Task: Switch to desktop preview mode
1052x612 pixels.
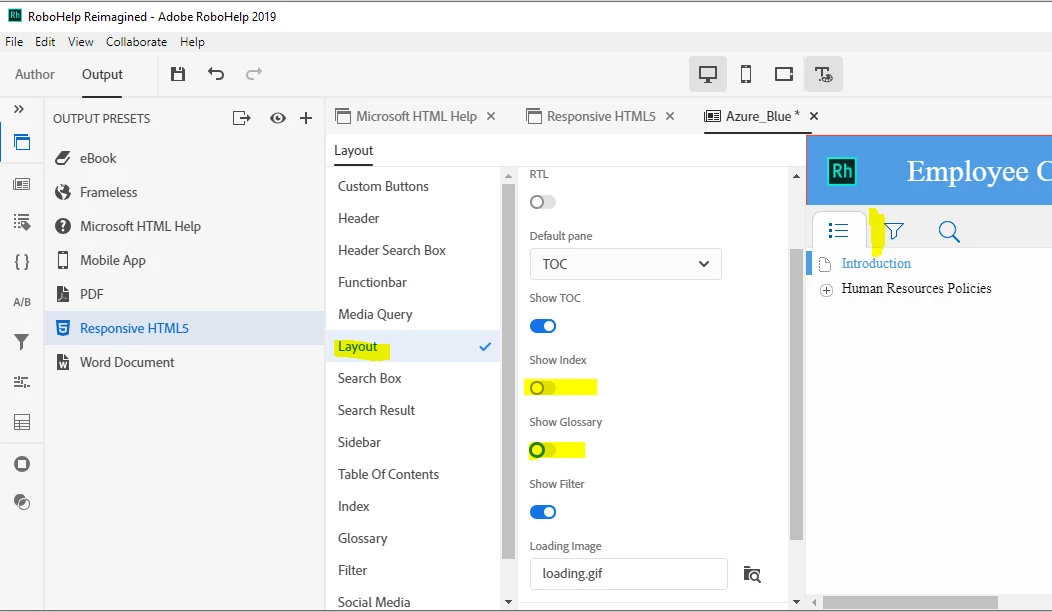Action: (x=708, y=74)
